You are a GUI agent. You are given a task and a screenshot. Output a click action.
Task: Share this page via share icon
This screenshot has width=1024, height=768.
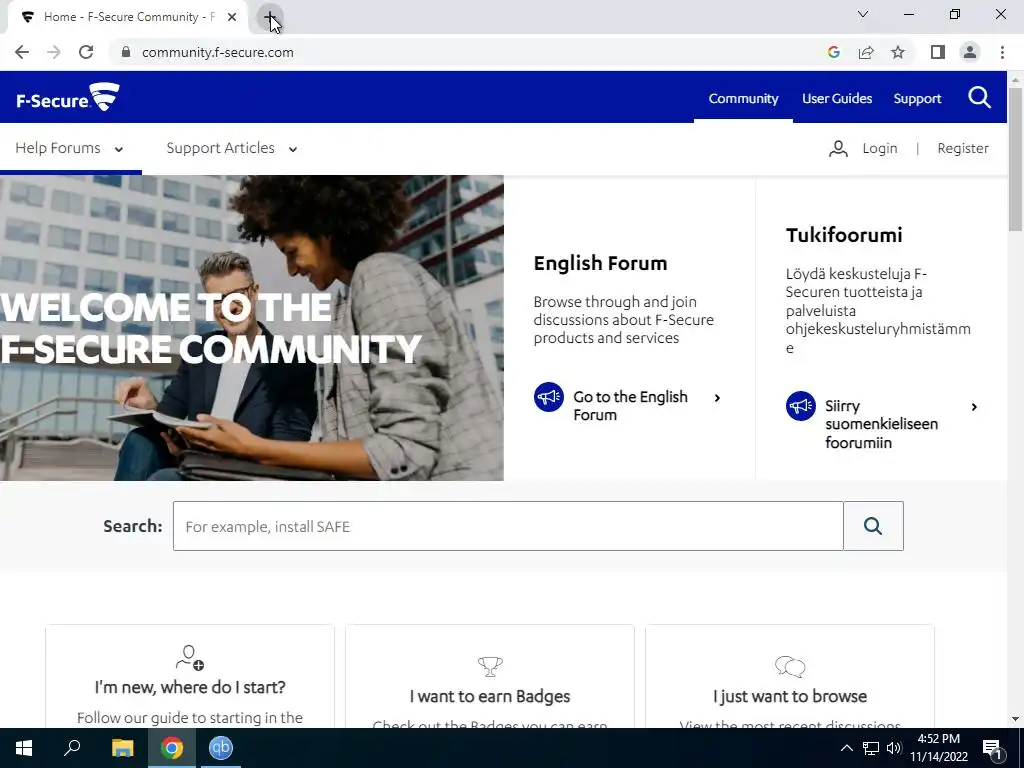(866, 52)
